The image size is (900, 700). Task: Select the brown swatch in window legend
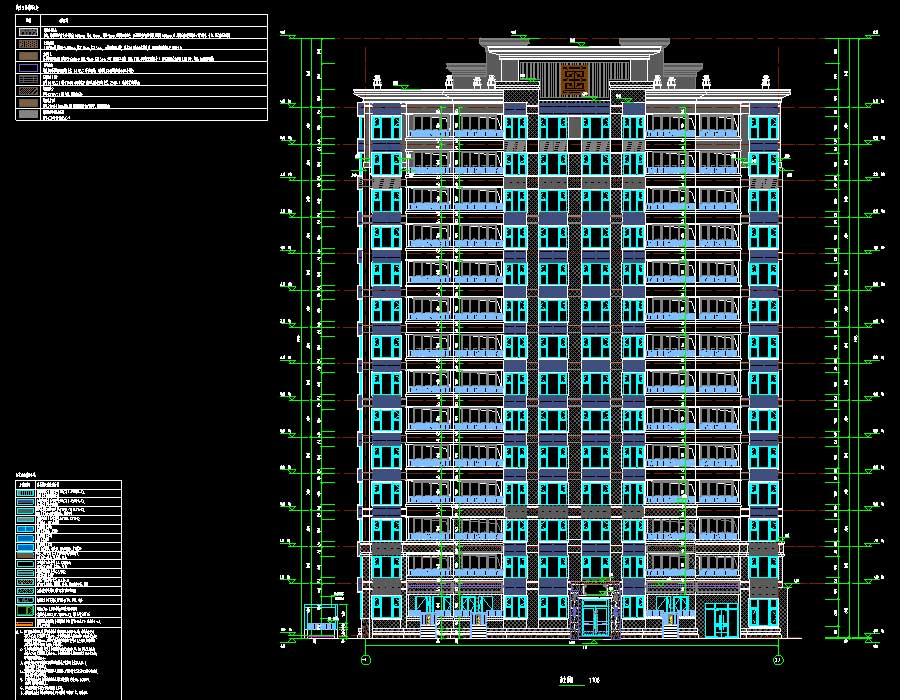coord(25,555)
